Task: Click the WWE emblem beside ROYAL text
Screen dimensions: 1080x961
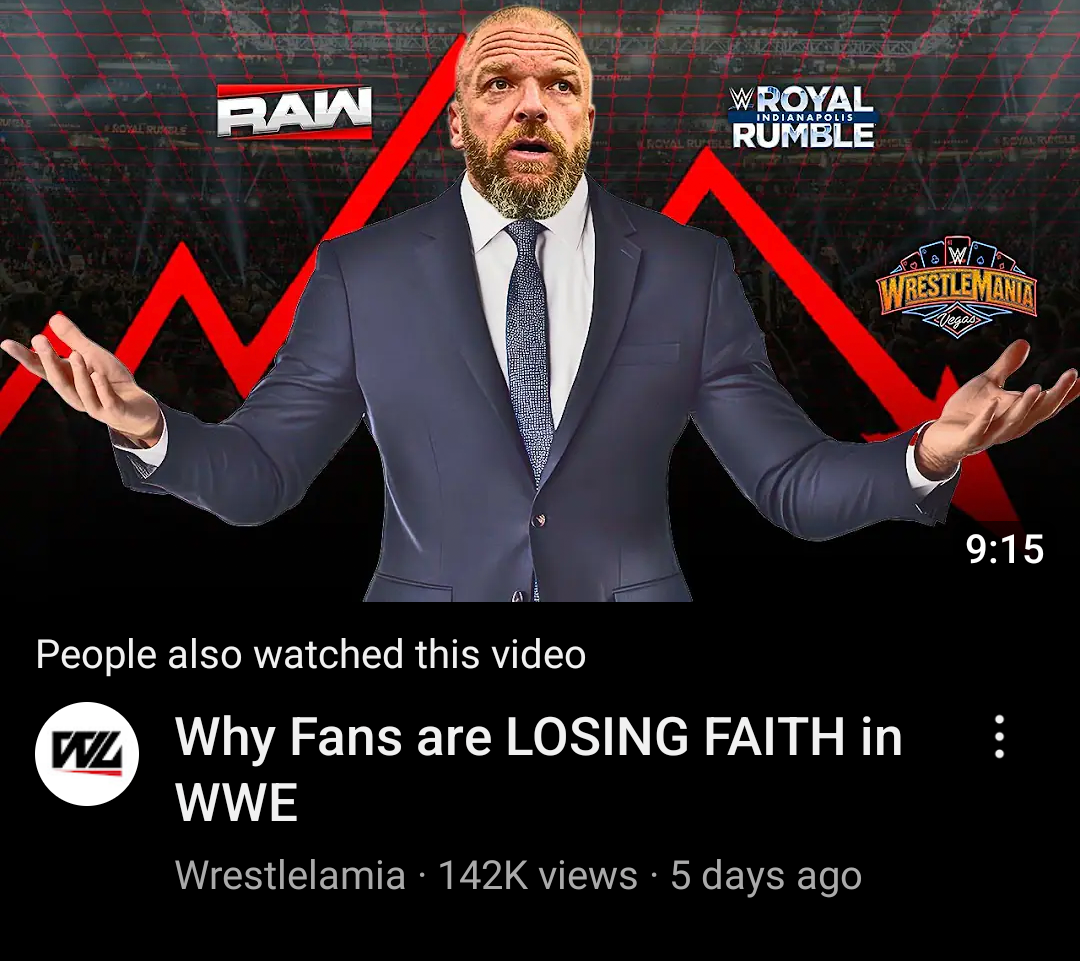Action: [x=740, y=100]
